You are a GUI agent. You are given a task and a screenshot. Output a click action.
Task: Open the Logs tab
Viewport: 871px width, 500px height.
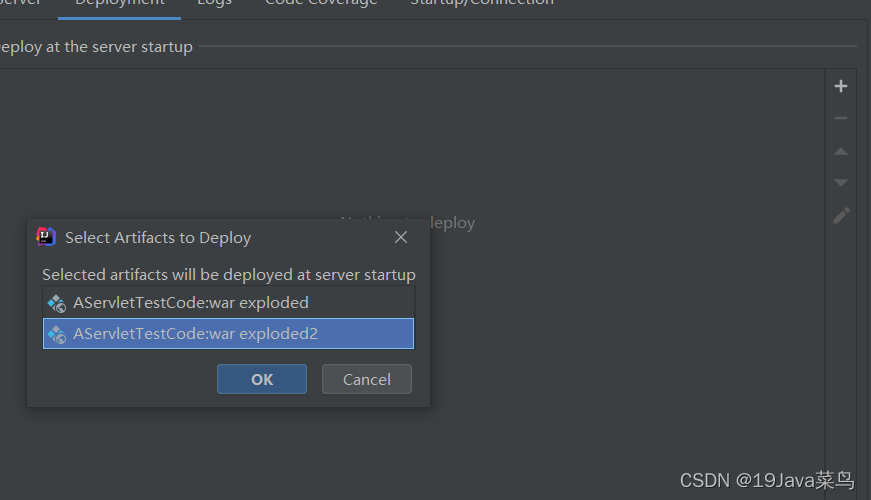[x=214, y=3]
